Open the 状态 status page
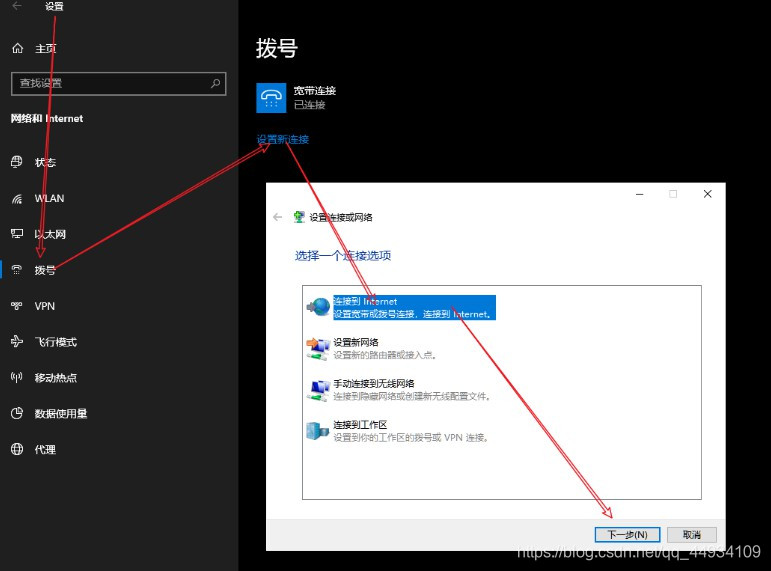Screen dimensions: 771x571 point(45,162)
